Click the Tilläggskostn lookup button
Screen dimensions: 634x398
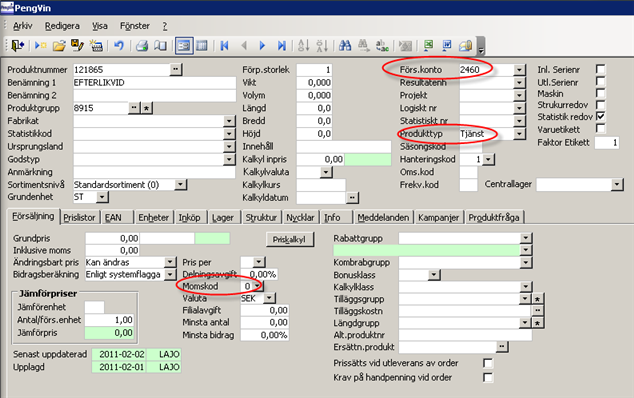pyautogui.click(x=537, y=310)
